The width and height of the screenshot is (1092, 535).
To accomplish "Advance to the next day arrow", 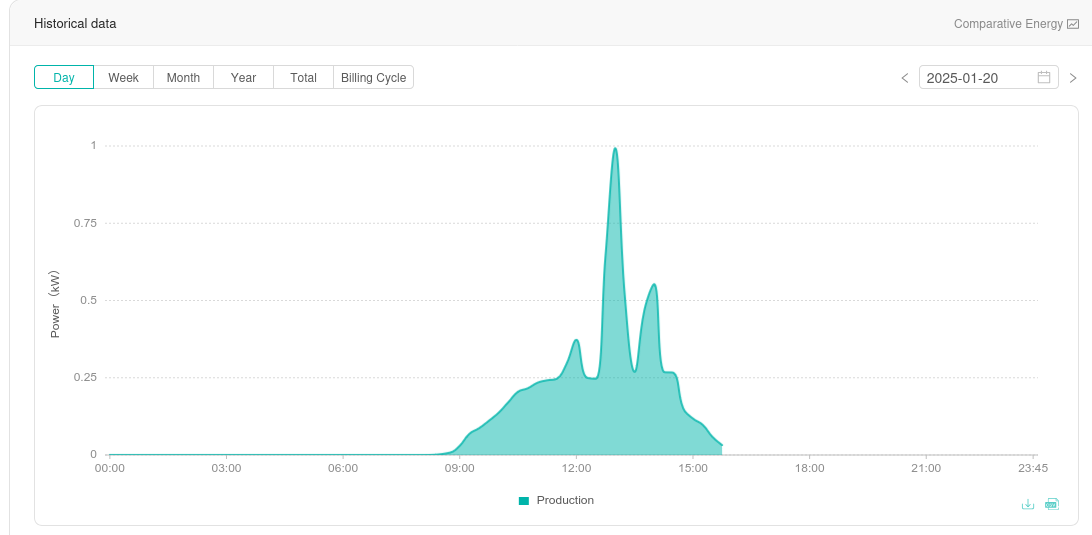I will pyautogui.click(x=1073, y=78).
